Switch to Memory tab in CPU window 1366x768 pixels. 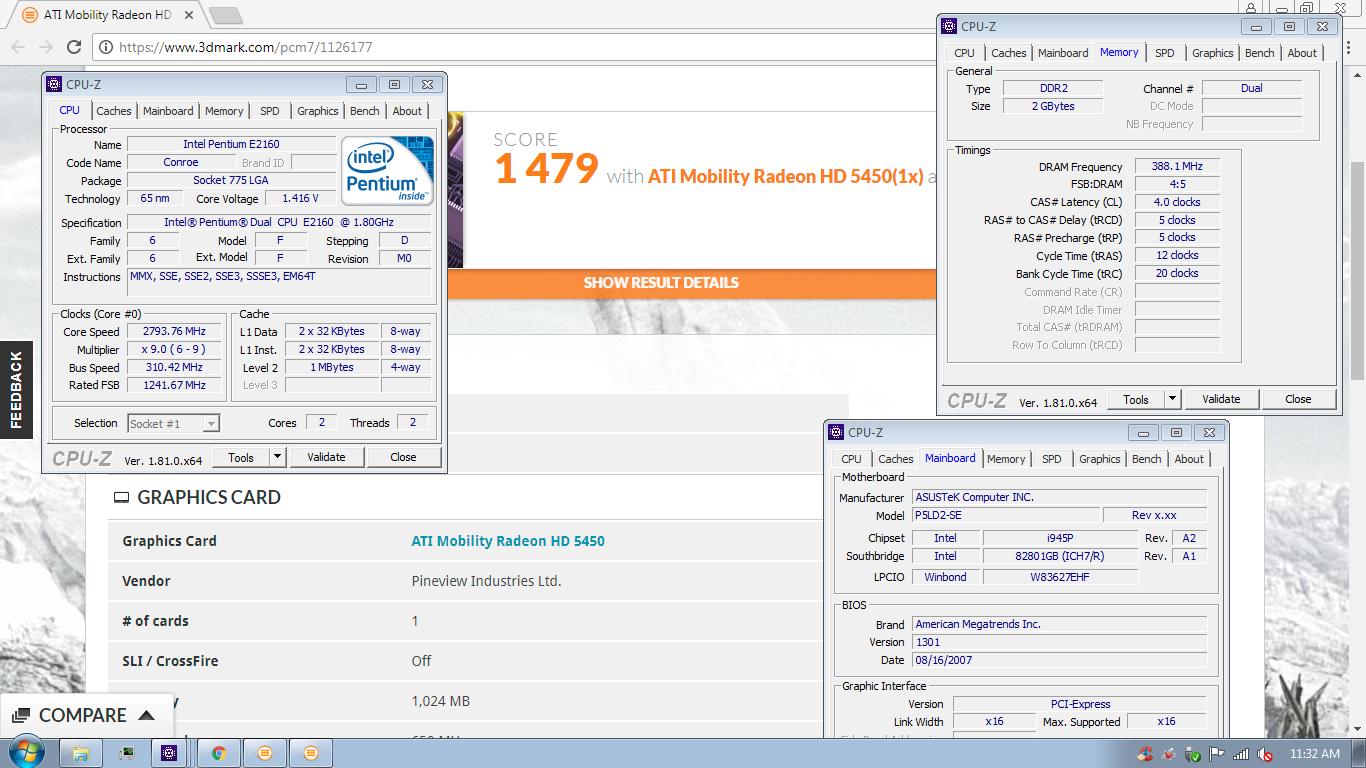tap(224, 111)
